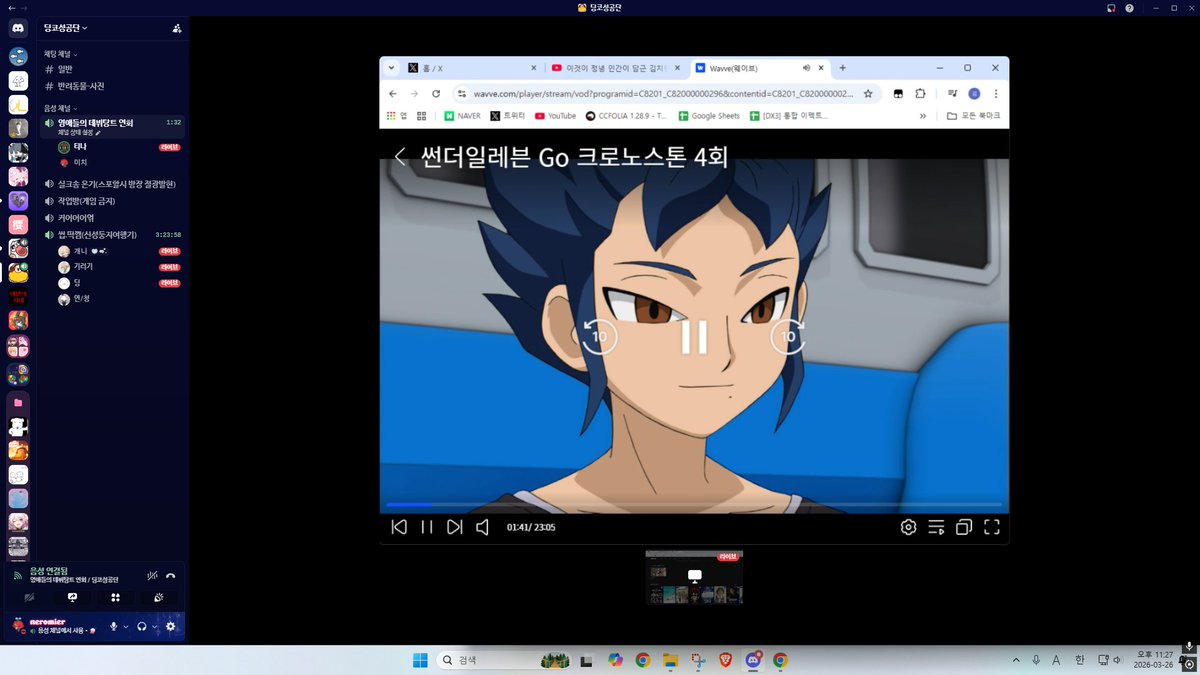Collapse the 음성 채널 category

tap(60, 107)
